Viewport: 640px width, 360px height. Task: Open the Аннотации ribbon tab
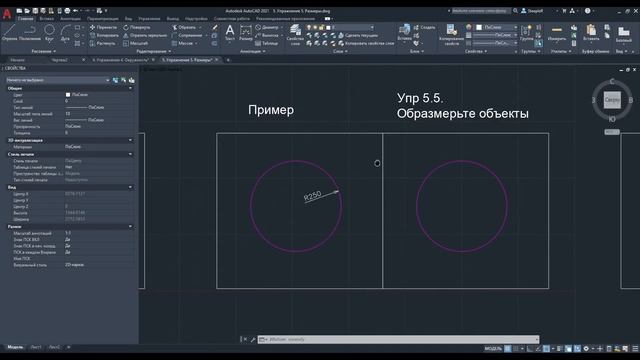pos(70,19)
